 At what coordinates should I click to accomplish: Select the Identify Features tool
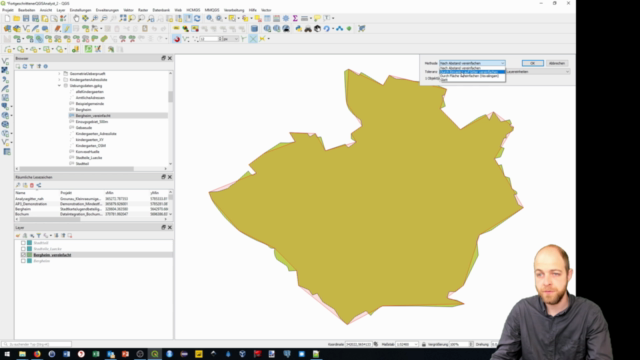coord(209,18)
